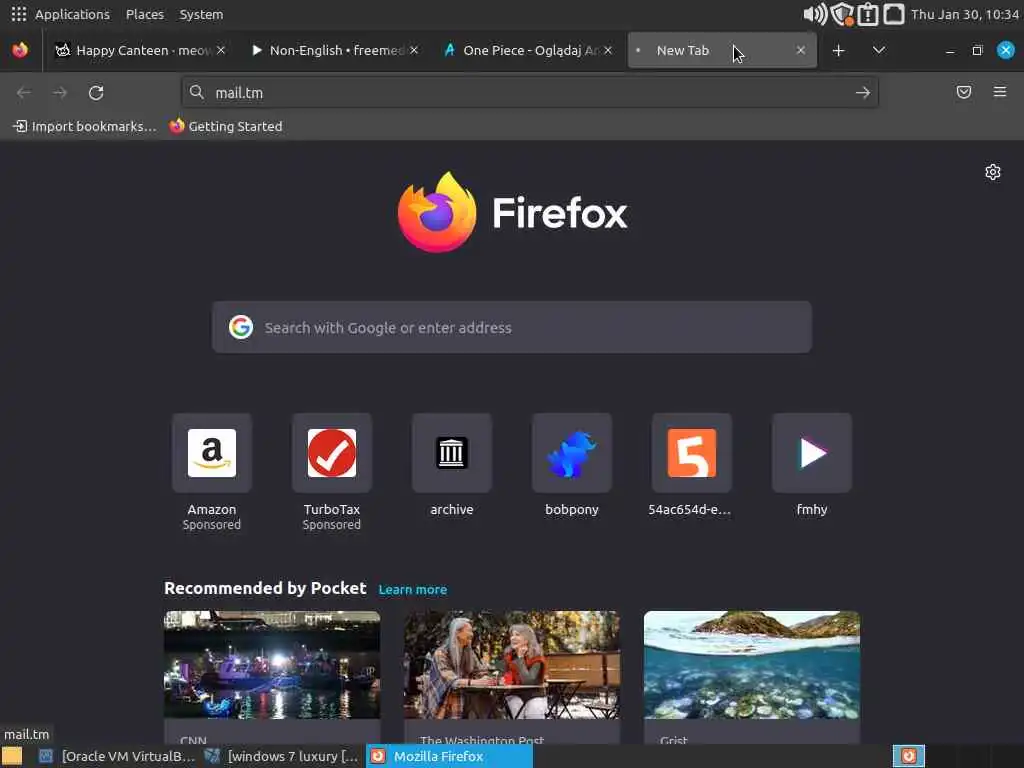Click the shield tray icon

click(x=842, y=14)
